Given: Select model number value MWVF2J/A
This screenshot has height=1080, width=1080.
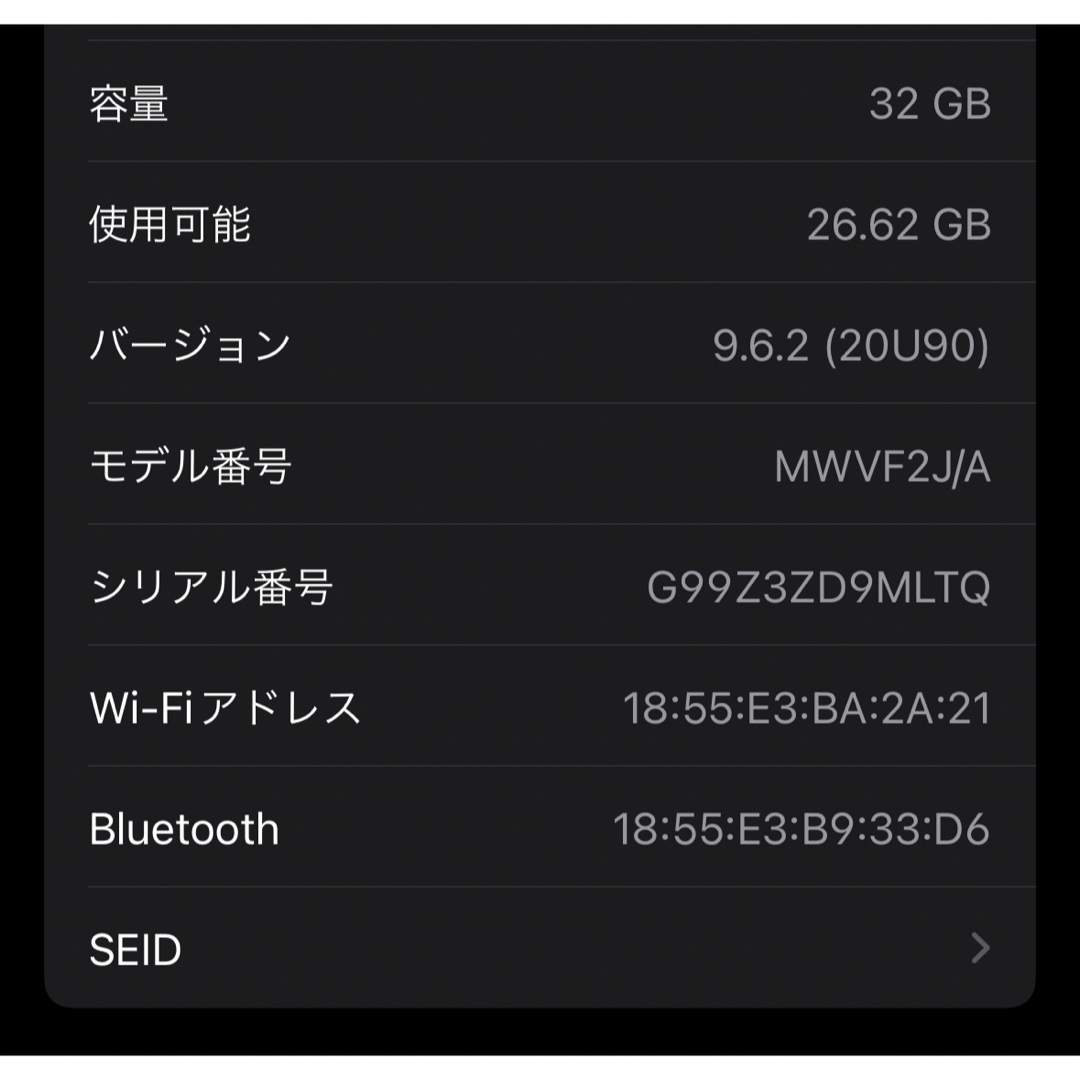Looking at the screenshot, I should (x=882, y=467).
